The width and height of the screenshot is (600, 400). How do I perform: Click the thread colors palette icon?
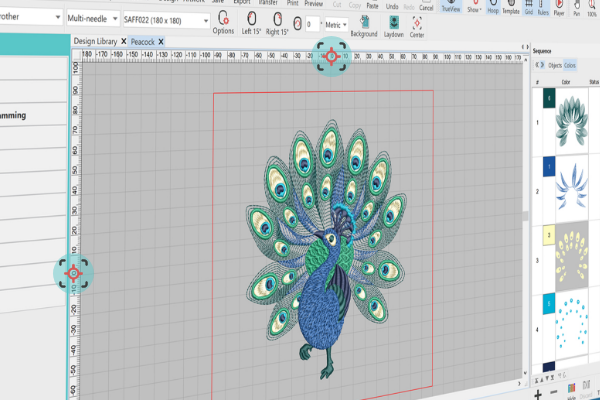coord(571,389)
